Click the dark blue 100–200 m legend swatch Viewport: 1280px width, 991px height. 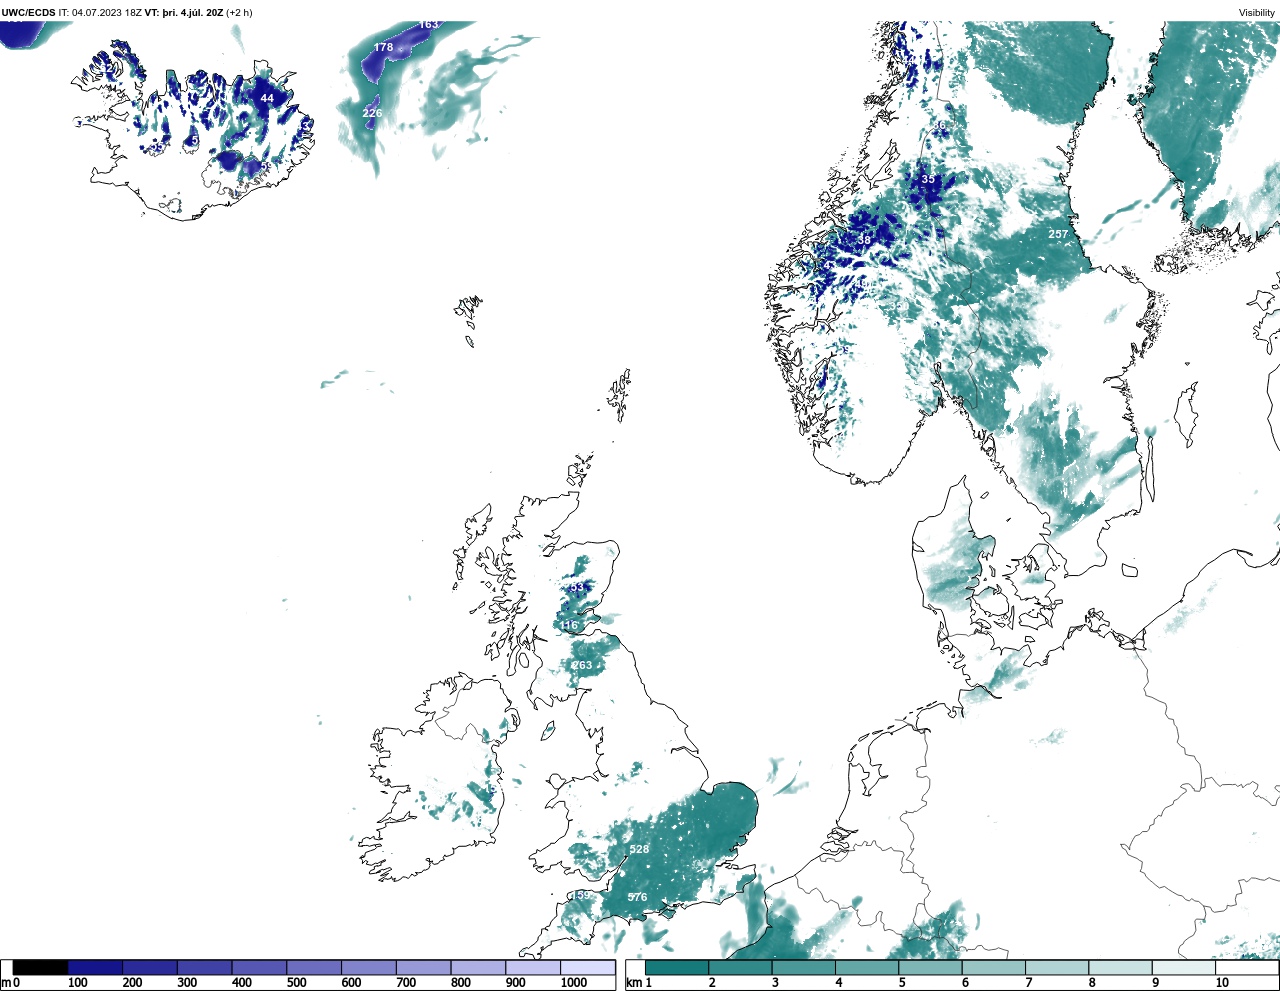[95, 968]
